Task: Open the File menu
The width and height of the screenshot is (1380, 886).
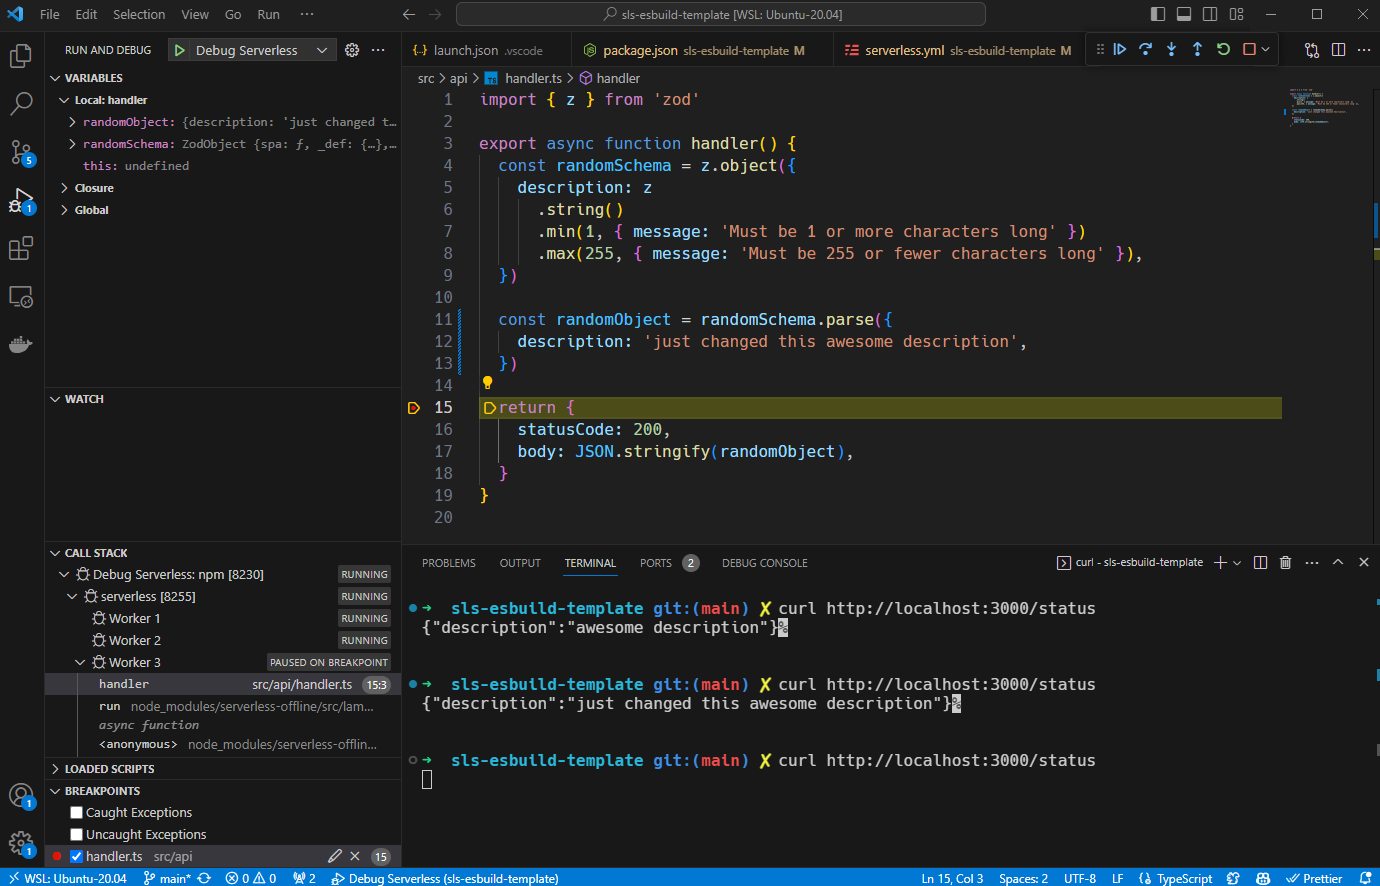Action: tap(50, 14)
